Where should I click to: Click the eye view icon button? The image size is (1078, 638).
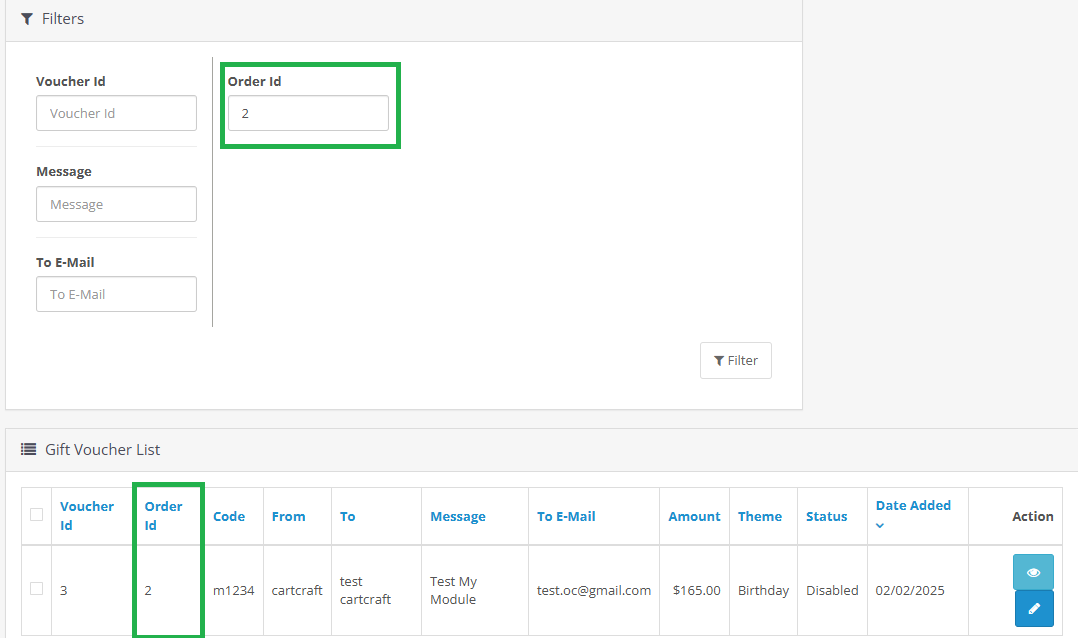pyautogui.click(x=1033, y=572)
